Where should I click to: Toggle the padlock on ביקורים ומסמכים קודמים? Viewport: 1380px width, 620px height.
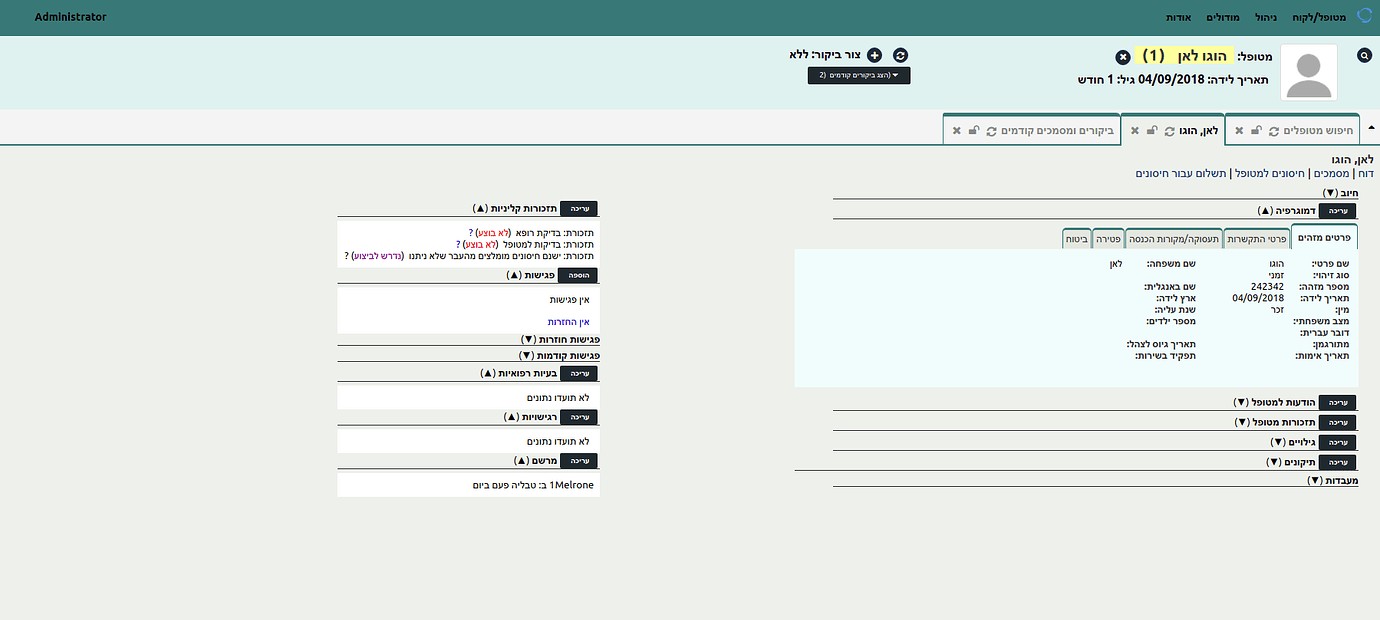click(x=974, y=129)
